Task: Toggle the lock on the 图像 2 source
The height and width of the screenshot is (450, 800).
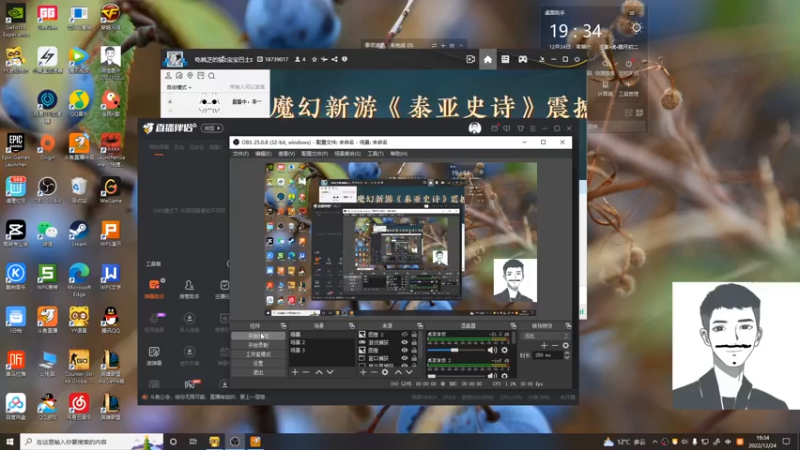Action: [414, 335]
